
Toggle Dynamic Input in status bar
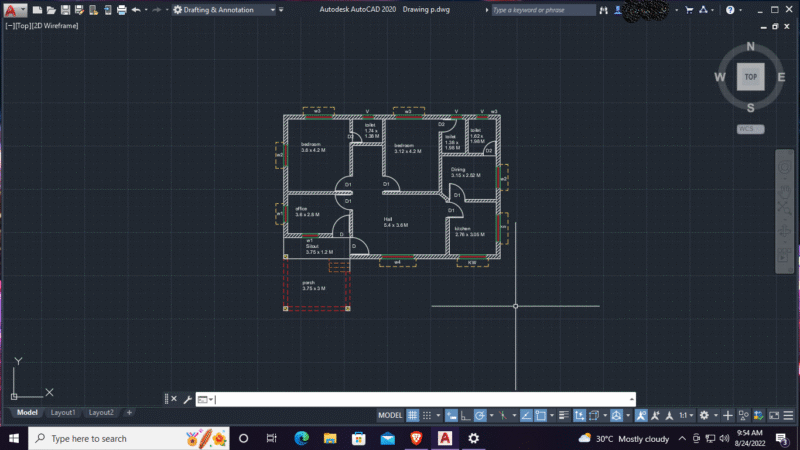click(x=451, y=415)
